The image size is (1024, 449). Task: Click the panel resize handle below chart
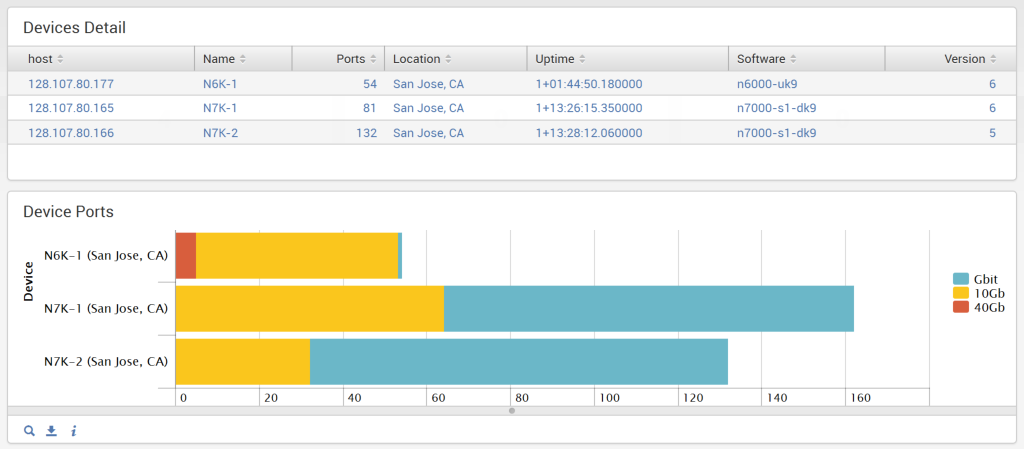click(x=512, y=410)
